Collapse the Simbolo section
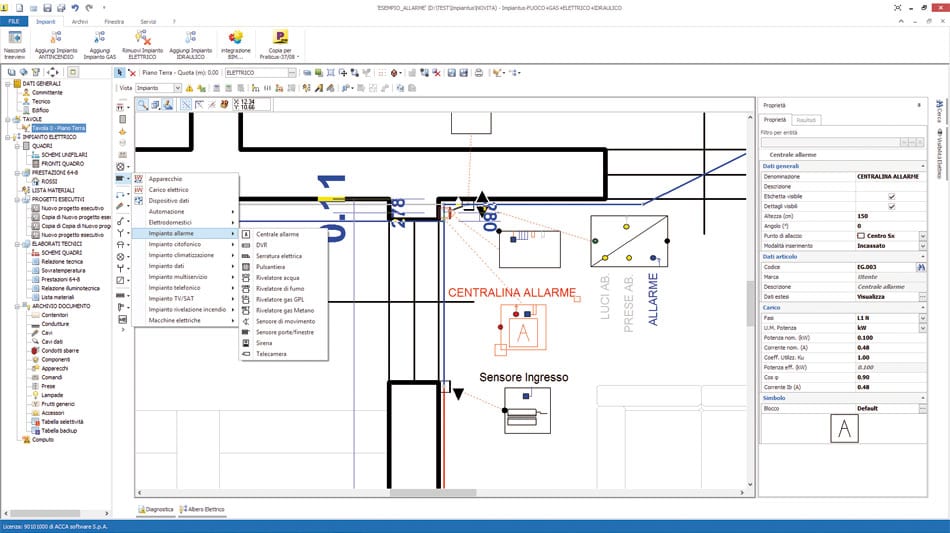 pos(923,398)
